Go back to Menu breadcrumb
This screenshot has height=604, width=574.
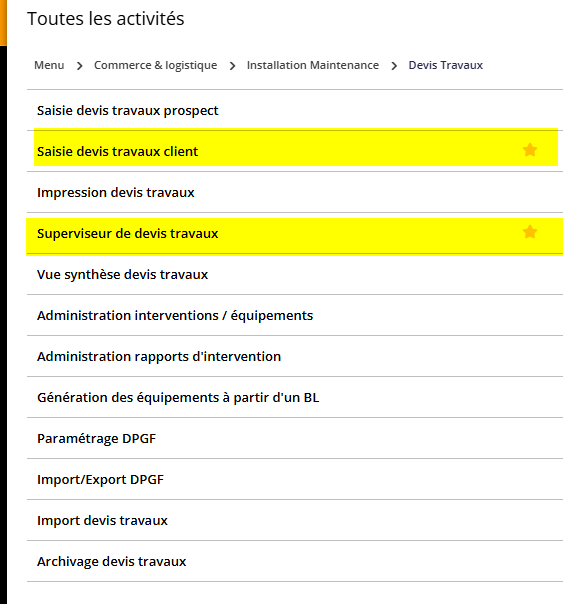pos(49,65)
